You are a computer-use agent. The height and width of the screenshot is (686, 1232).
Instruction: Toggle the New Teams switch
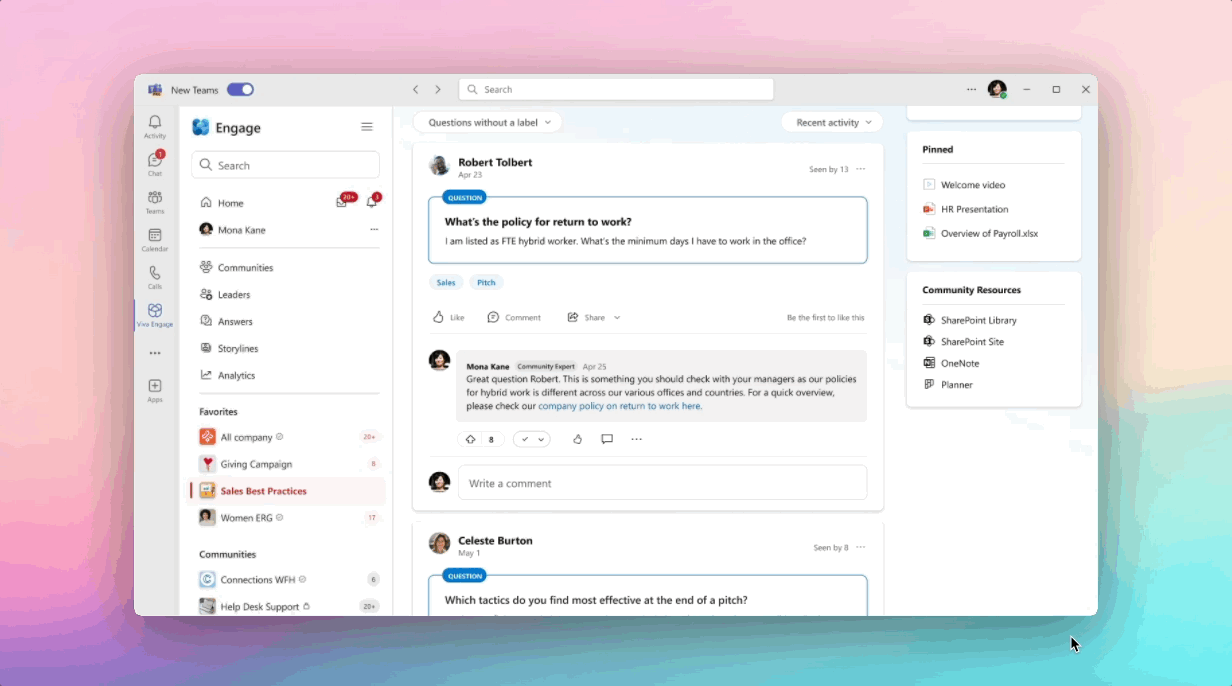[240, 90]
